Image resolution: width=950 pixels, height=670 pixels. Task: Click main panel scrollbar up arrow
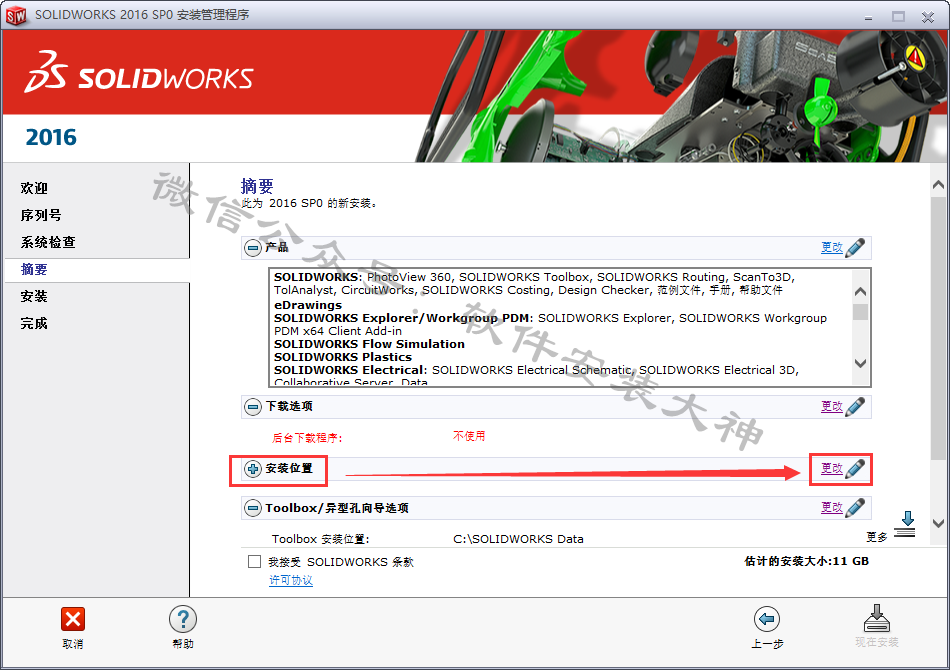click(938, 185)
